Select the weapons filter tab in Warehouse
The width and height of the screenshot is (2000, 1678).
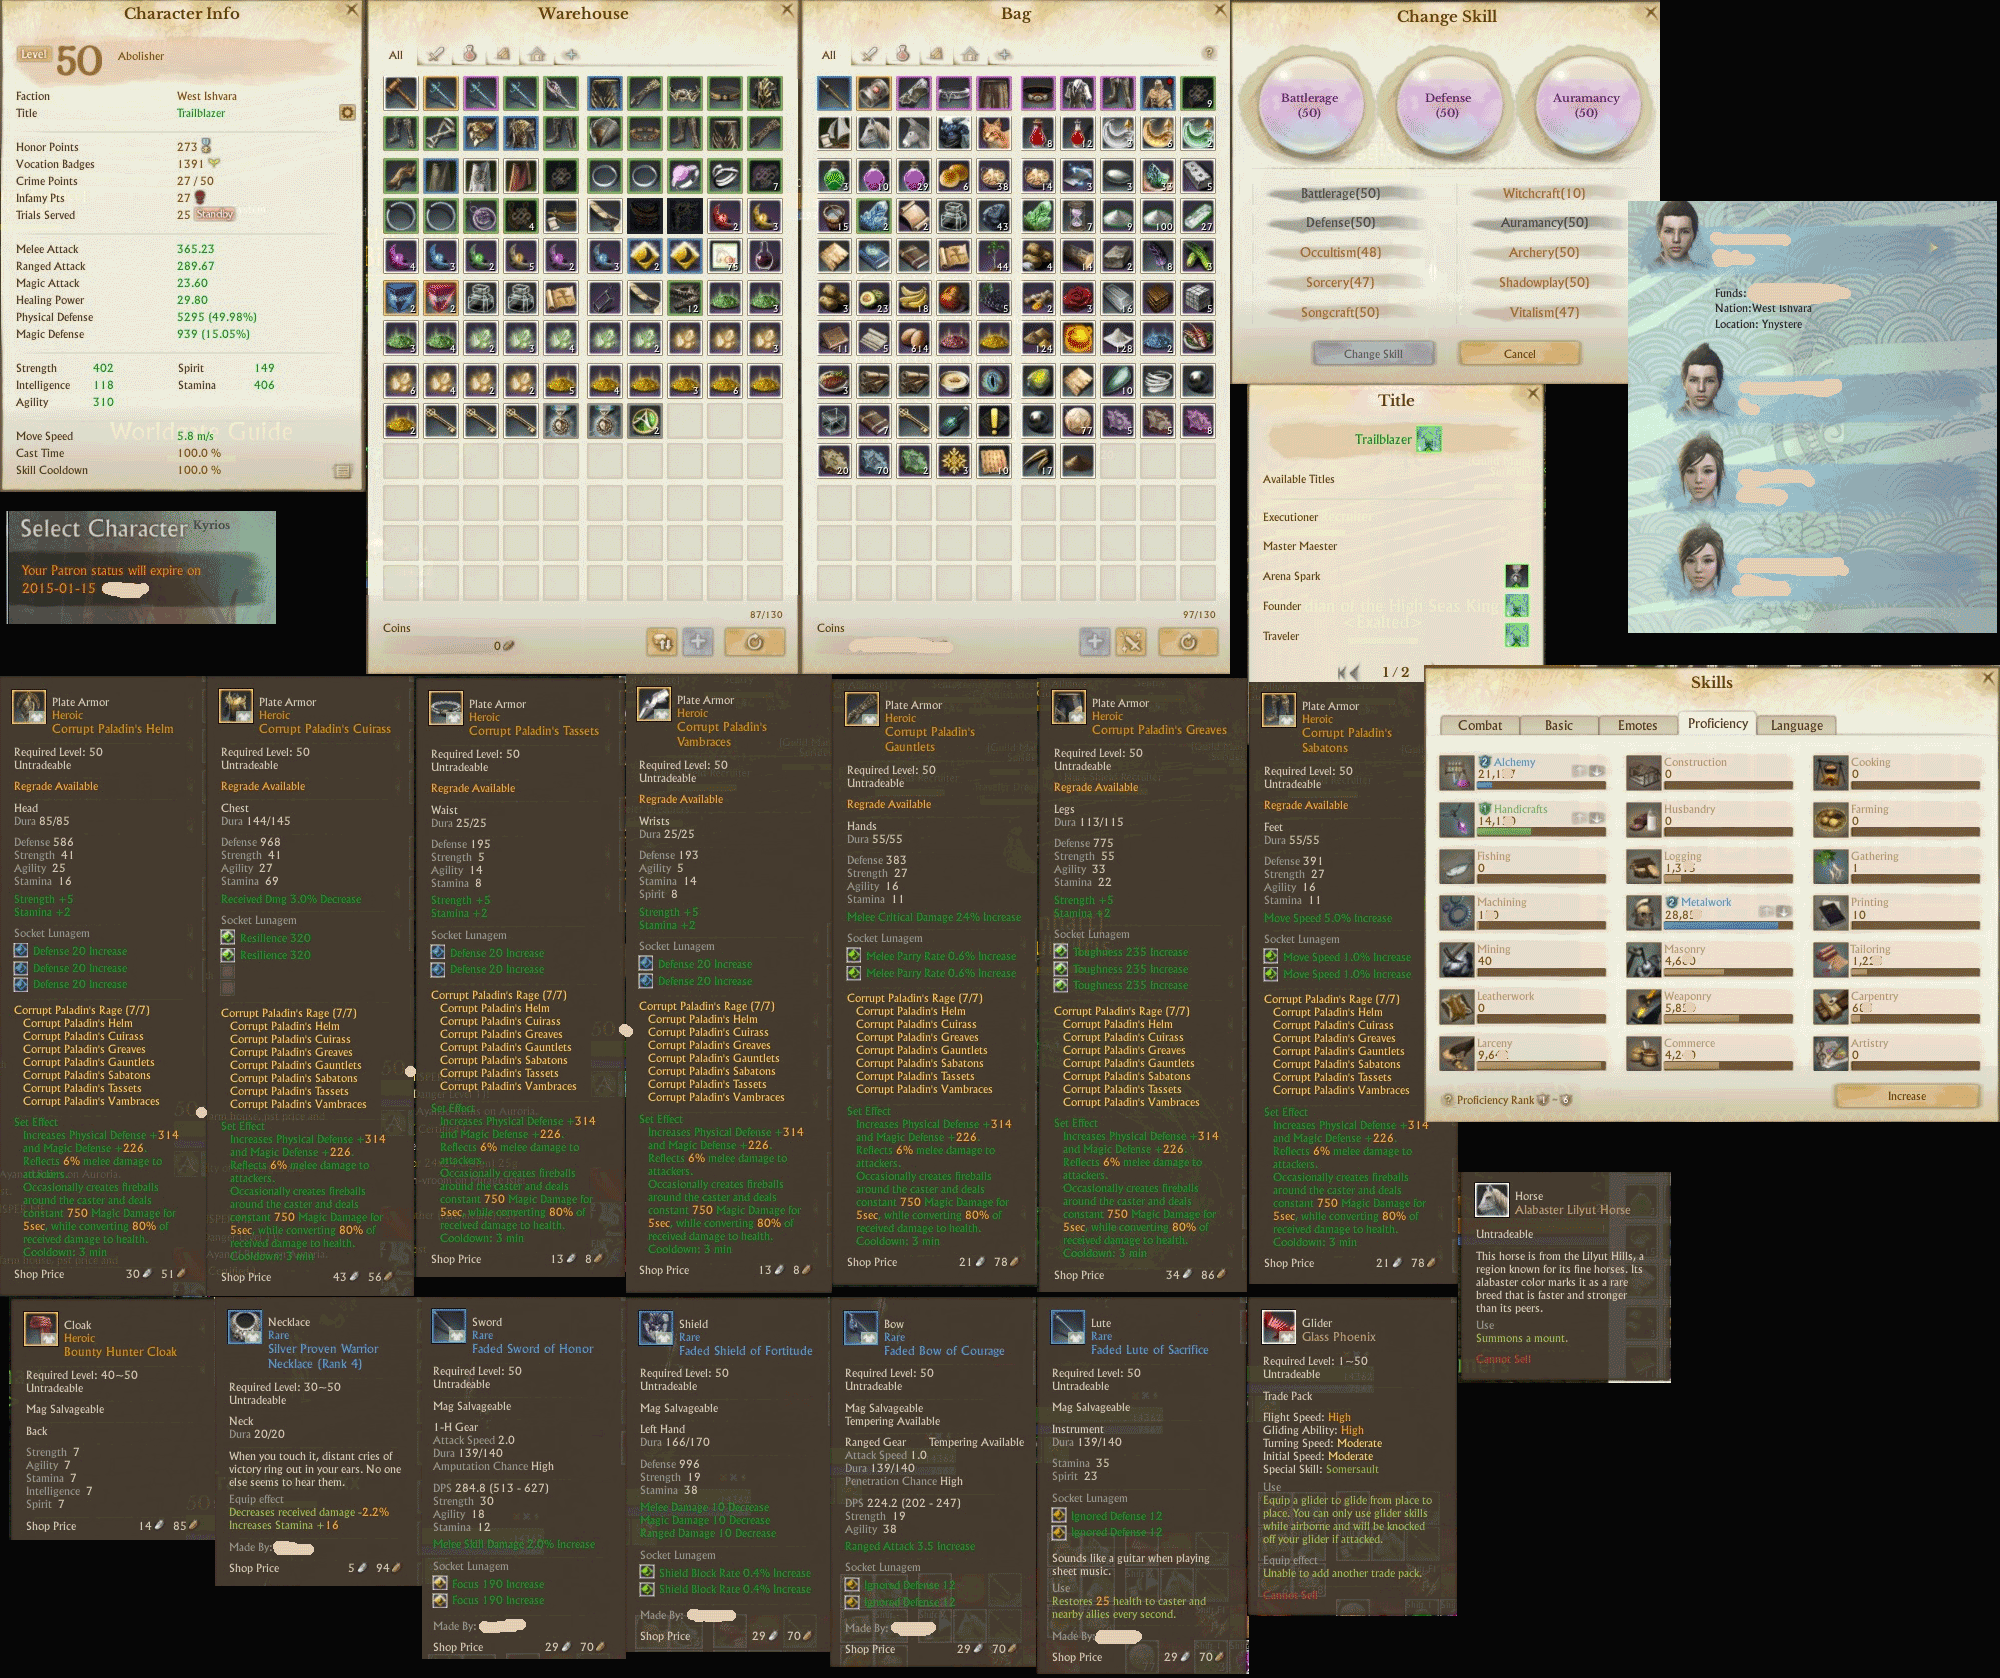(435, 54)
